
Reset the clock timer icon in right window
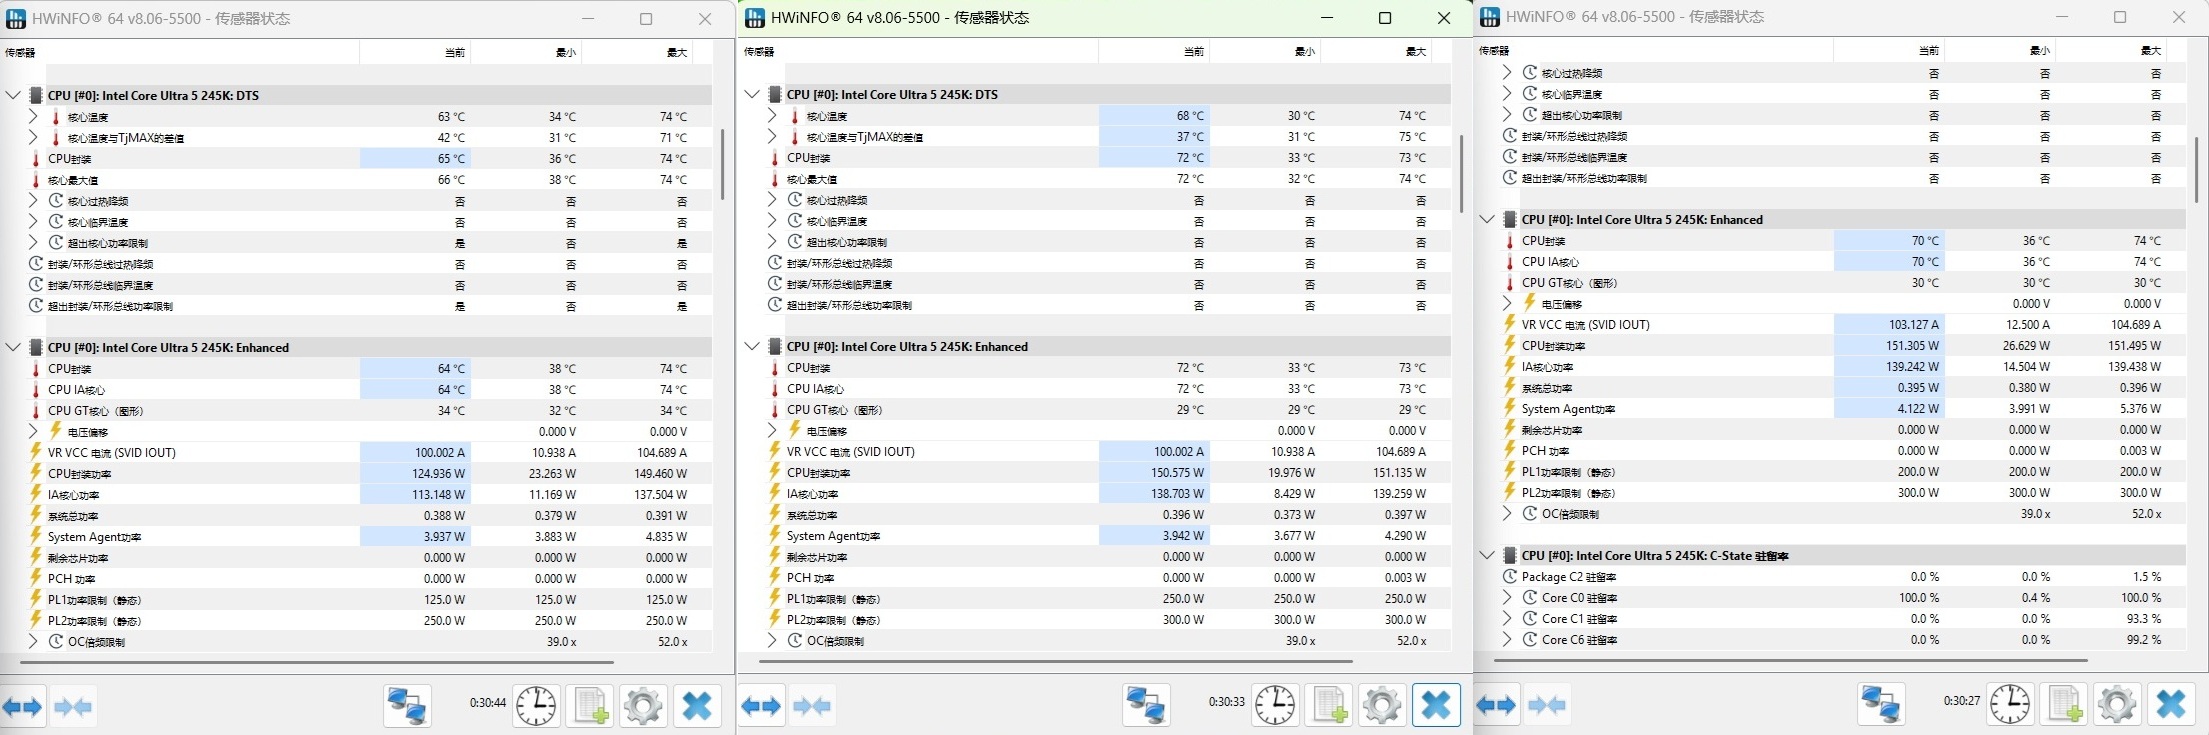tap(2011, 704)
